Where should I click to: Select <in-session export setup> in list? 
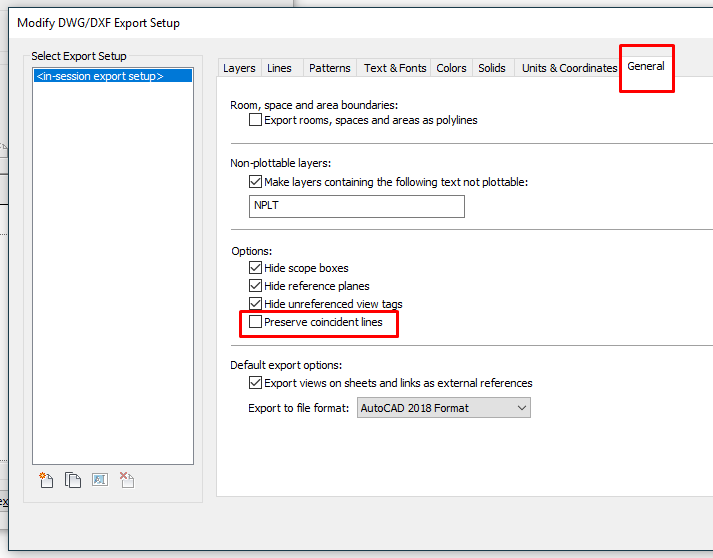pos(113,76)
